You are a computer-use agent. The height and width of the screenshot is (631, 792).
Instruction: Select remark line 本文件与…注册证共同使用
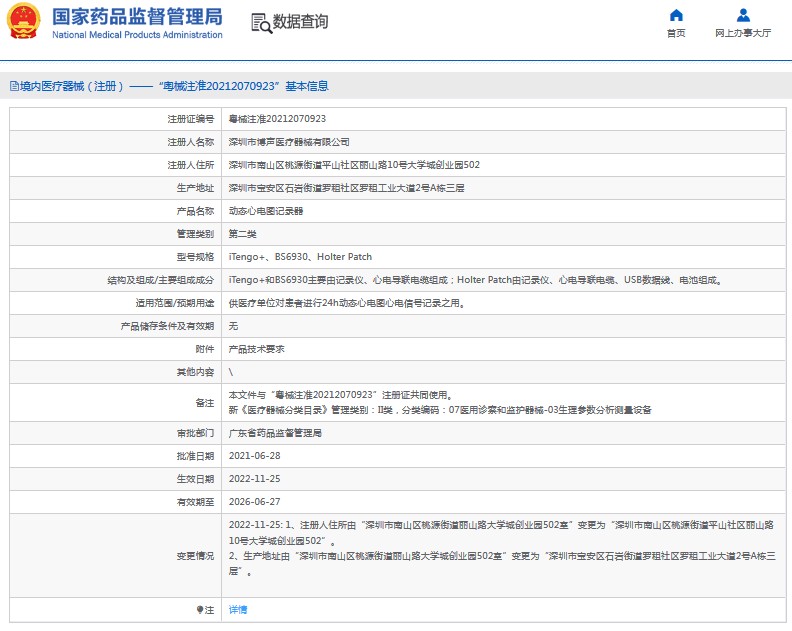[341, 395]
